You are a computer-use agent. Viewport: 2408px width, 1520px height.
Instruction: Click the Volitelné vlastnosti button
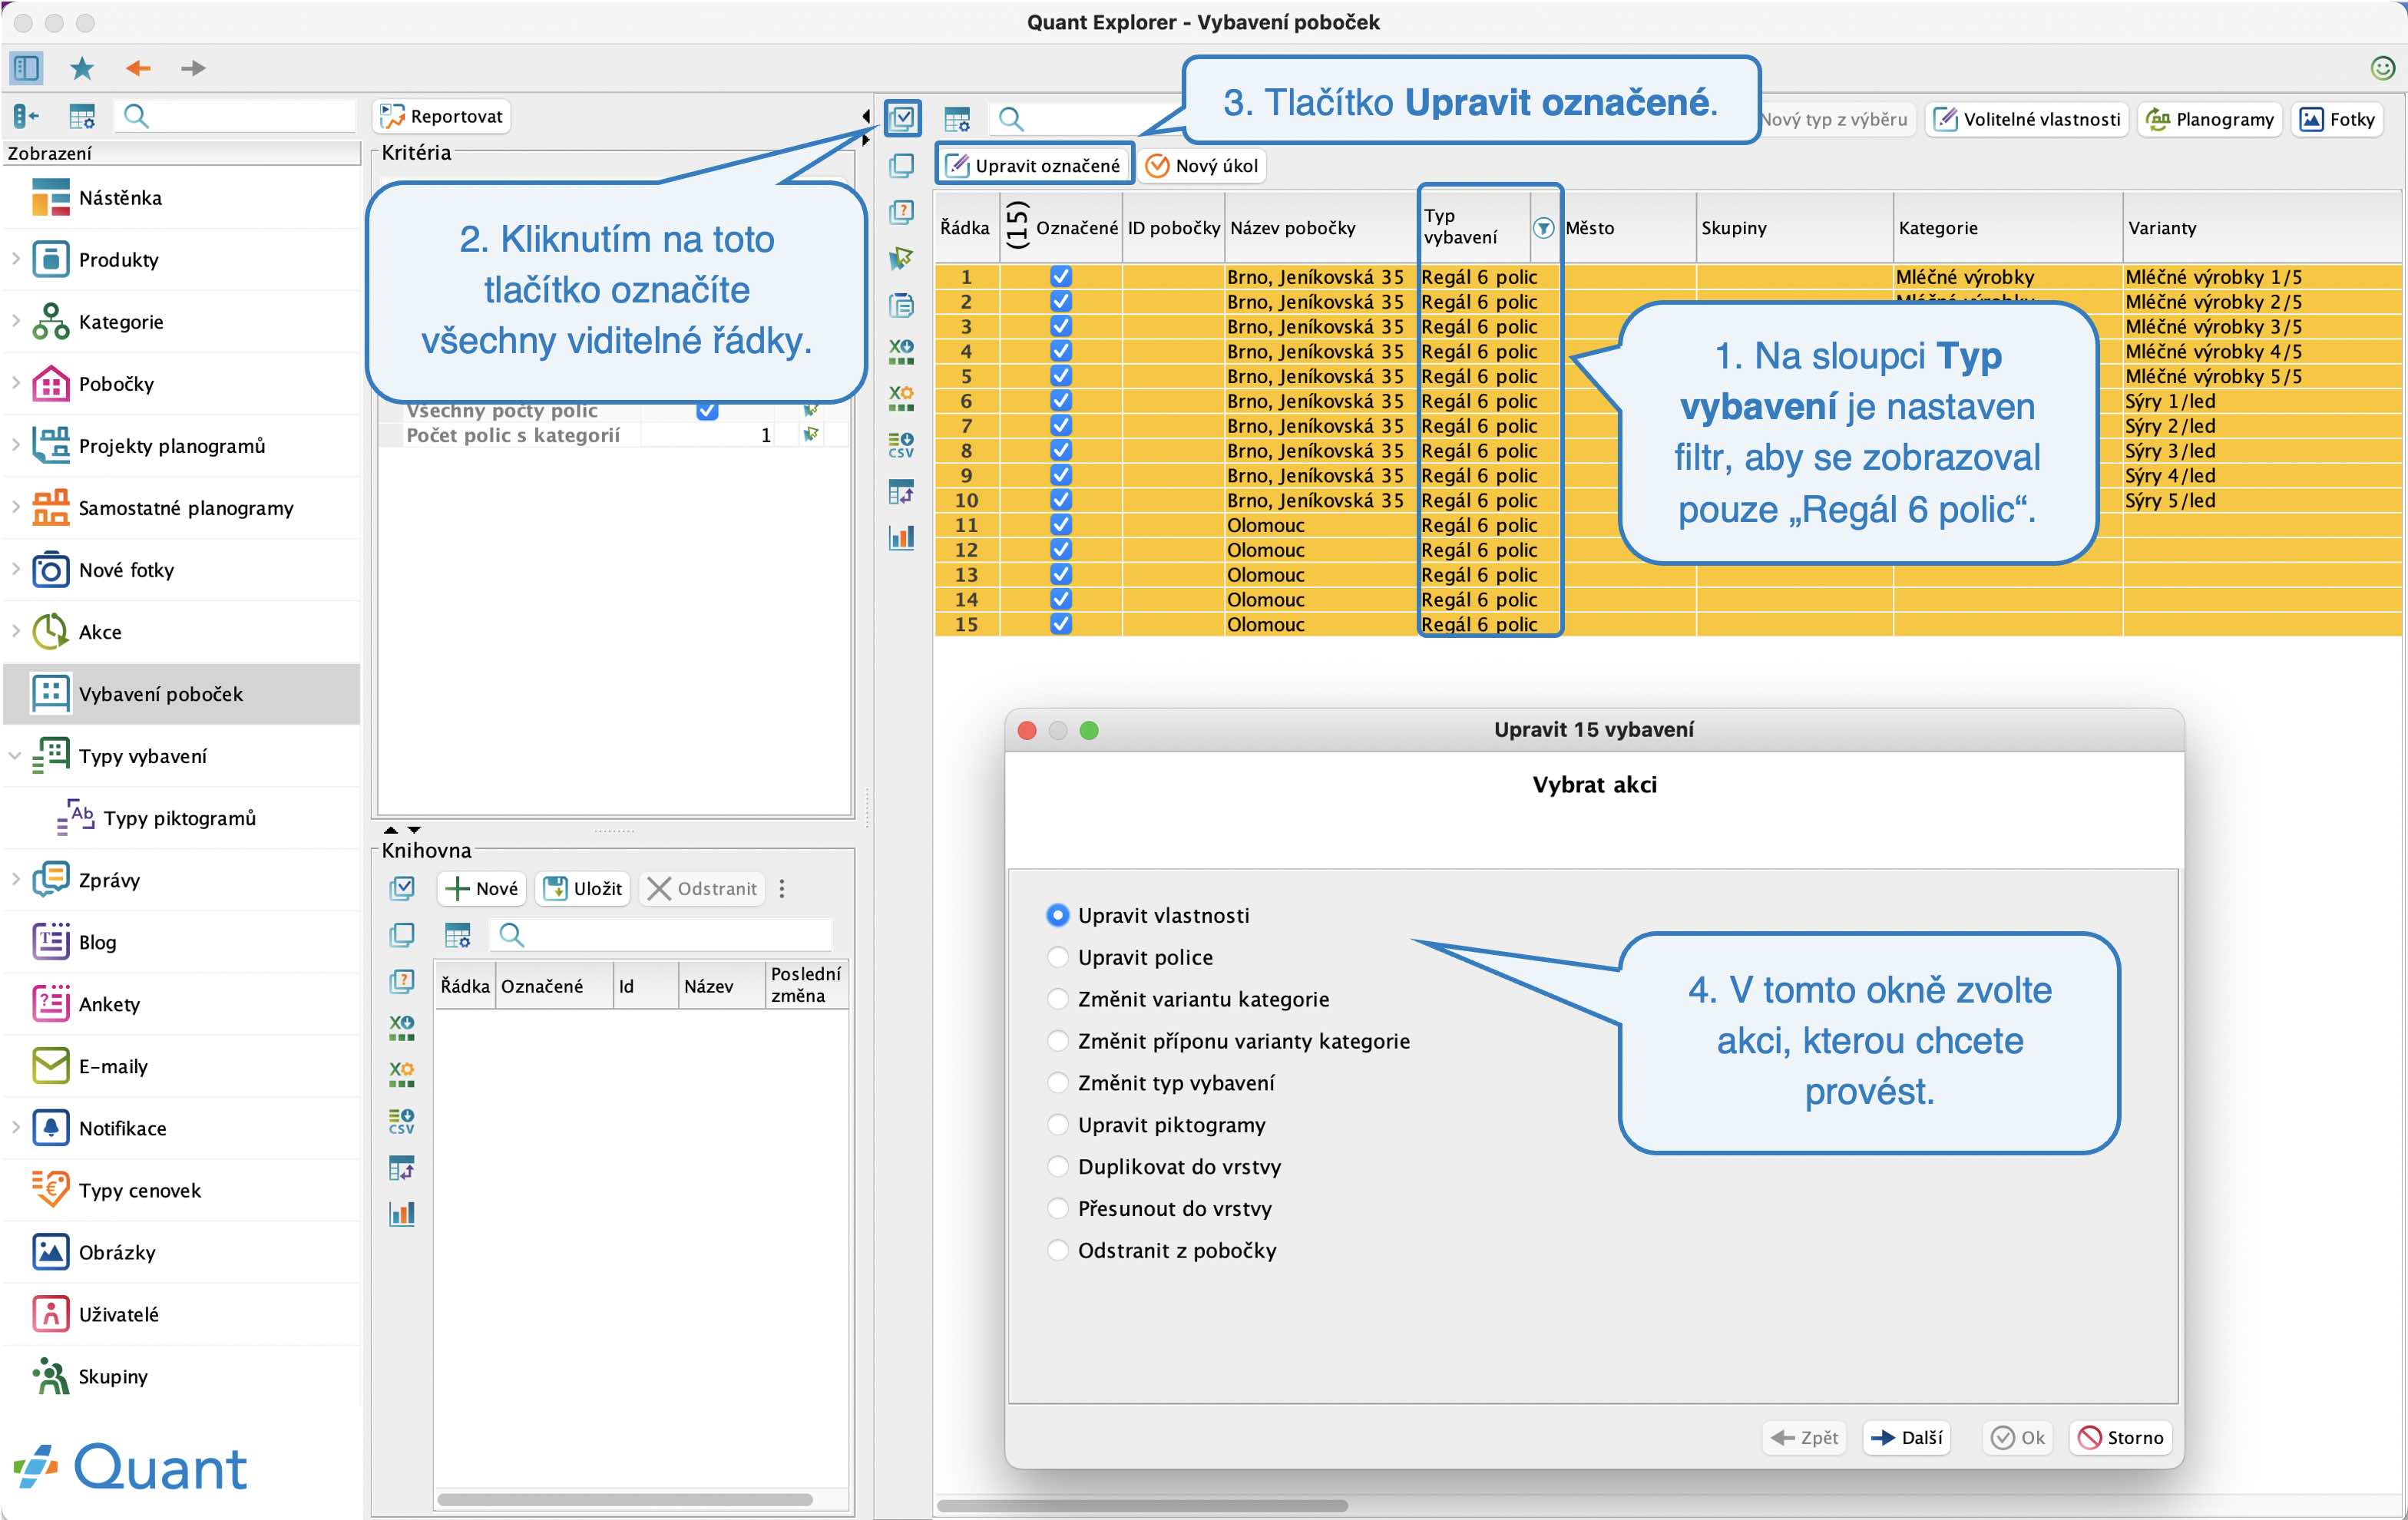pyautogui.click(x=2027, y=120)
